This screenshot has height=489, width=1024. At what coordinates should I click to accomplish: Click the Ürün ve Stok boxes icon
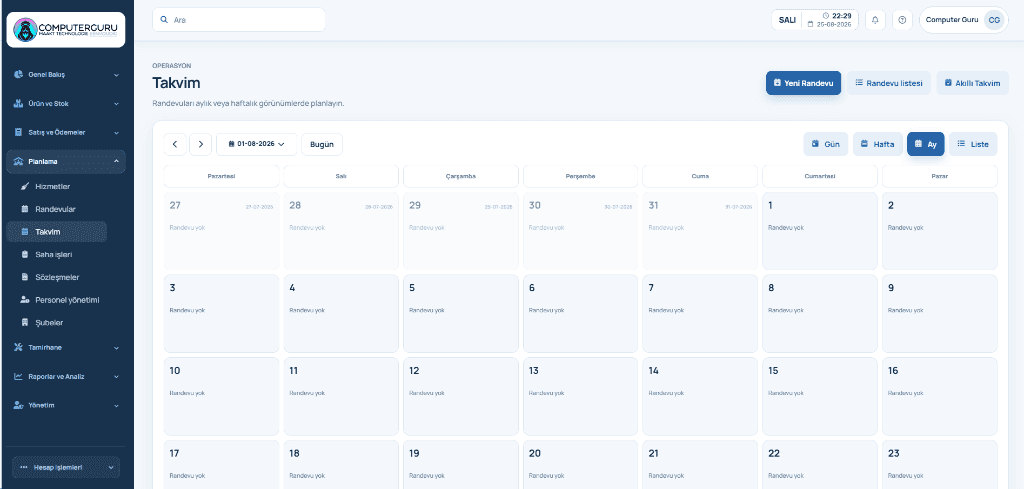click(18, 103)
